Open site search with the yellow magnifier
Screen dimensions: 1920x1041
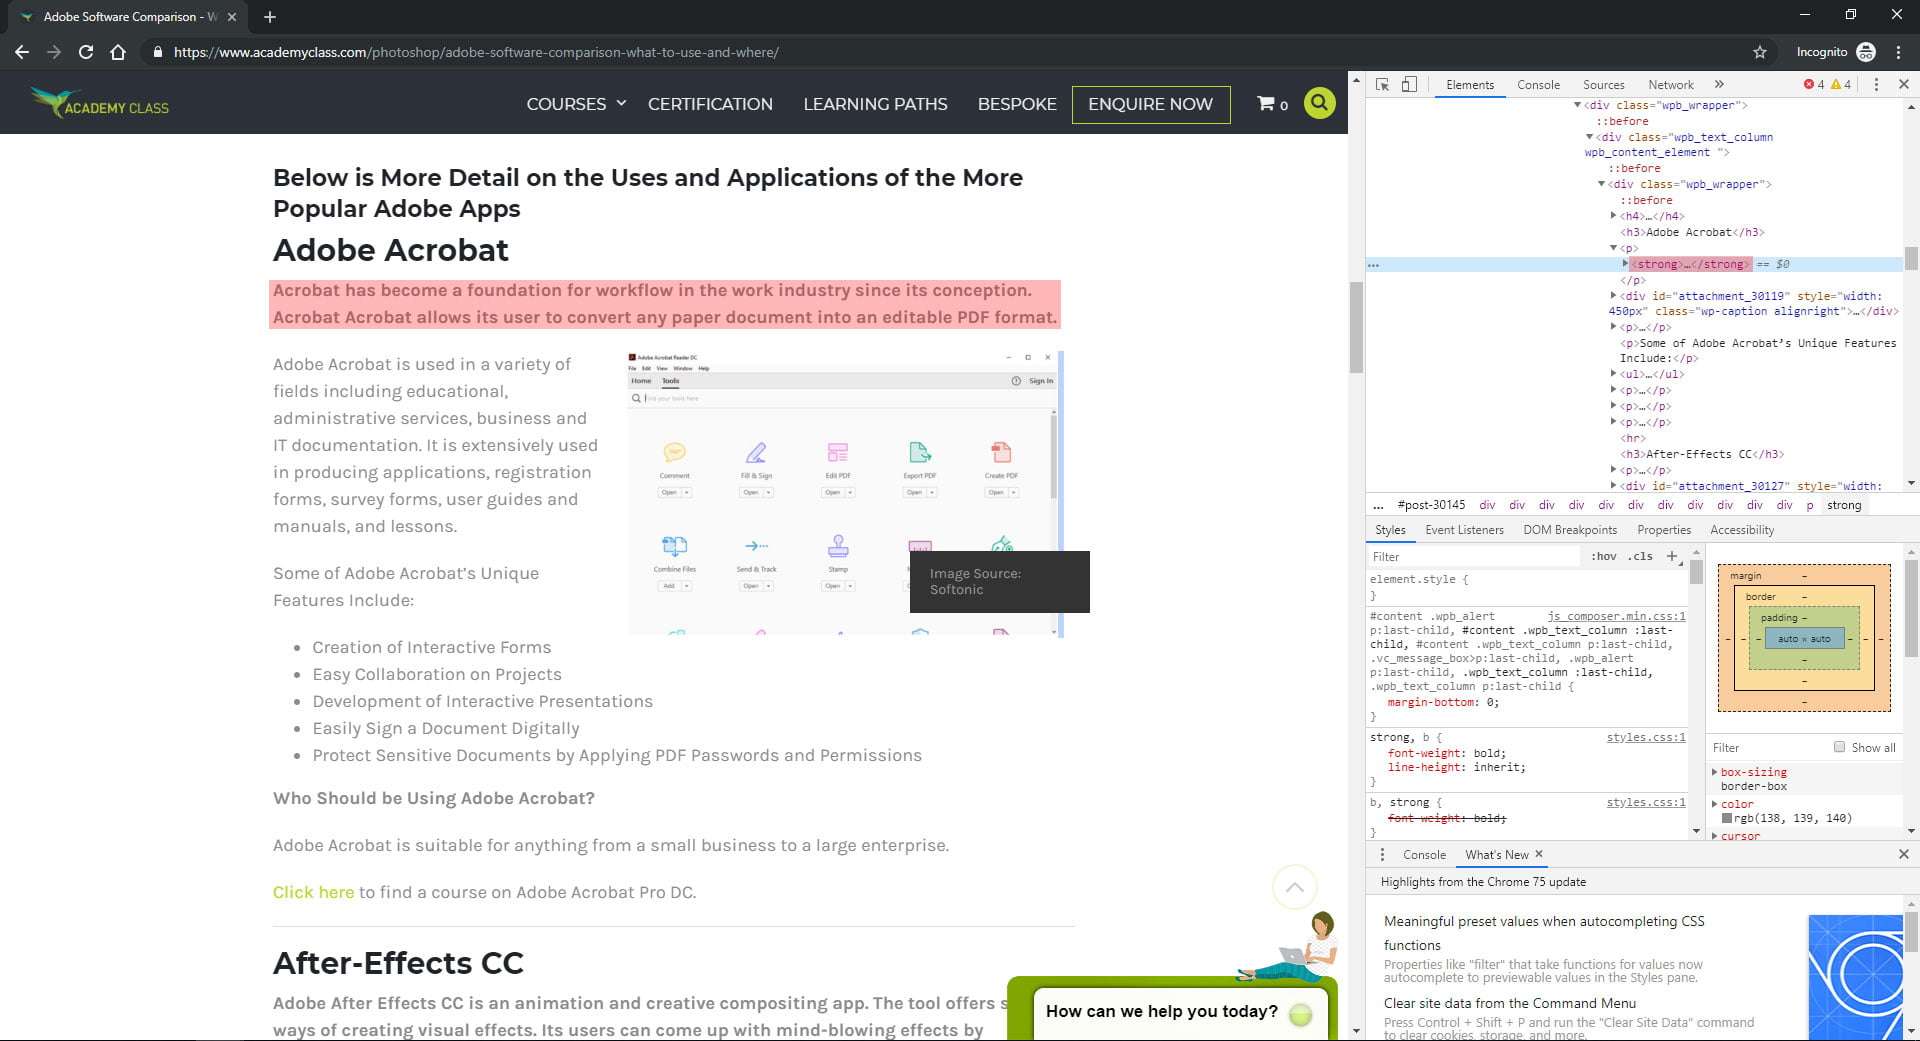point(1320,103)
